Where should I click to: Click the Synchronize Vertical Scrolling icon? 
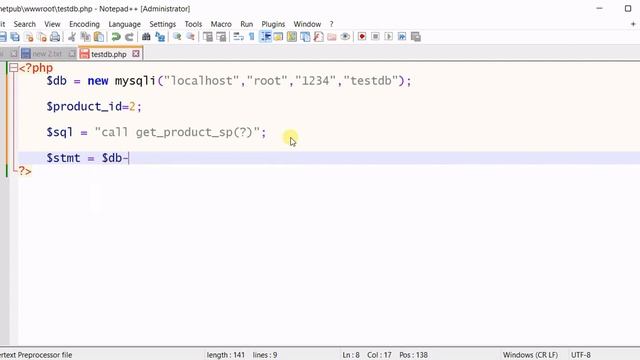208,37
